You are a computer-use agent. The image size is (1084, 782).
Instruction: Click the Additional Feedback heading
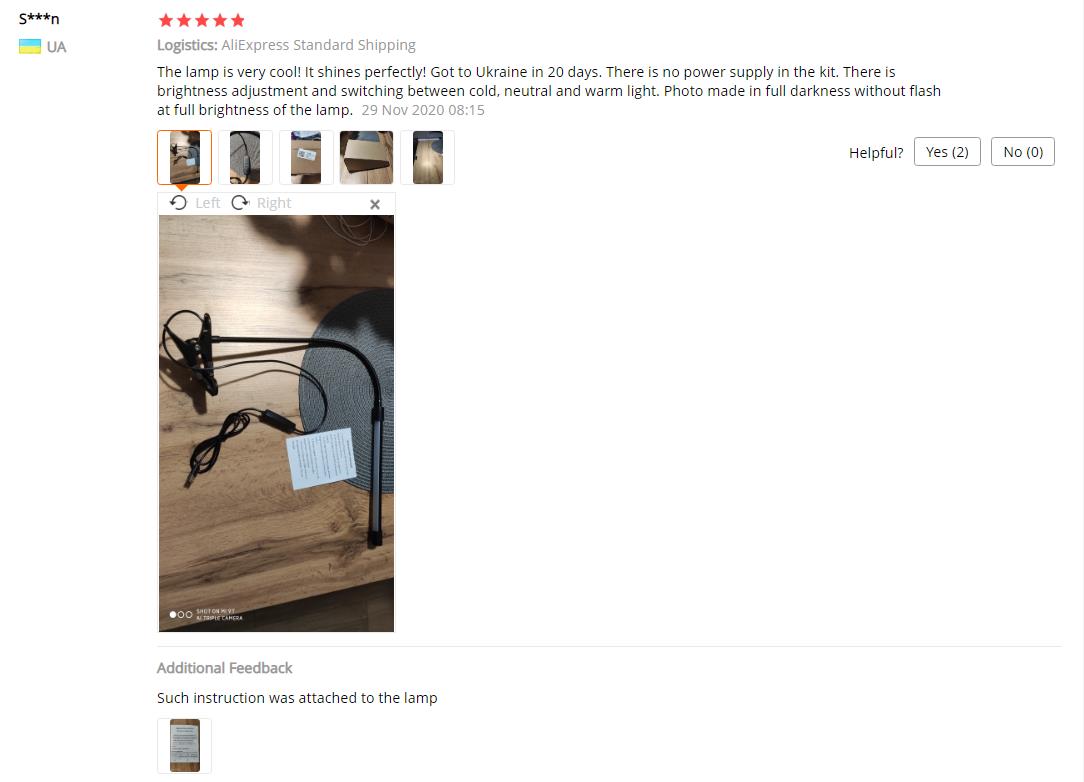(225, 668)
